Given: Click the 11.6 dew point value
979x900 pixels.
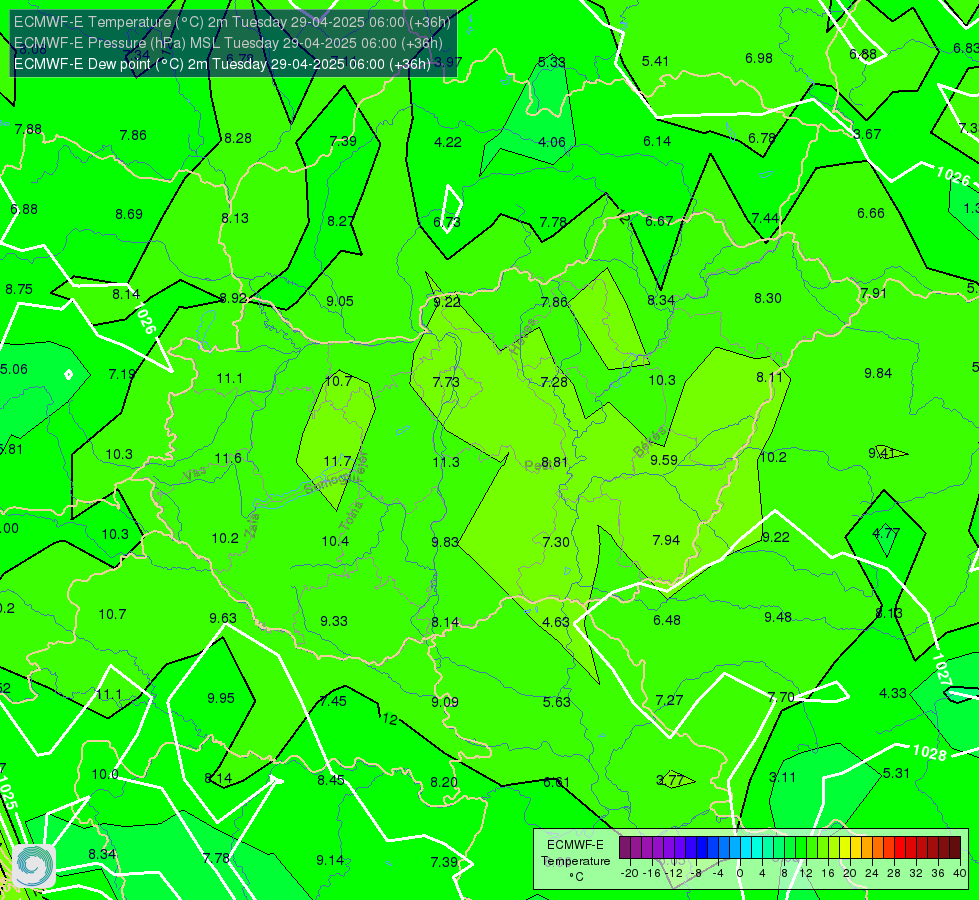Looking at the screenshot, I should point(228,458).
